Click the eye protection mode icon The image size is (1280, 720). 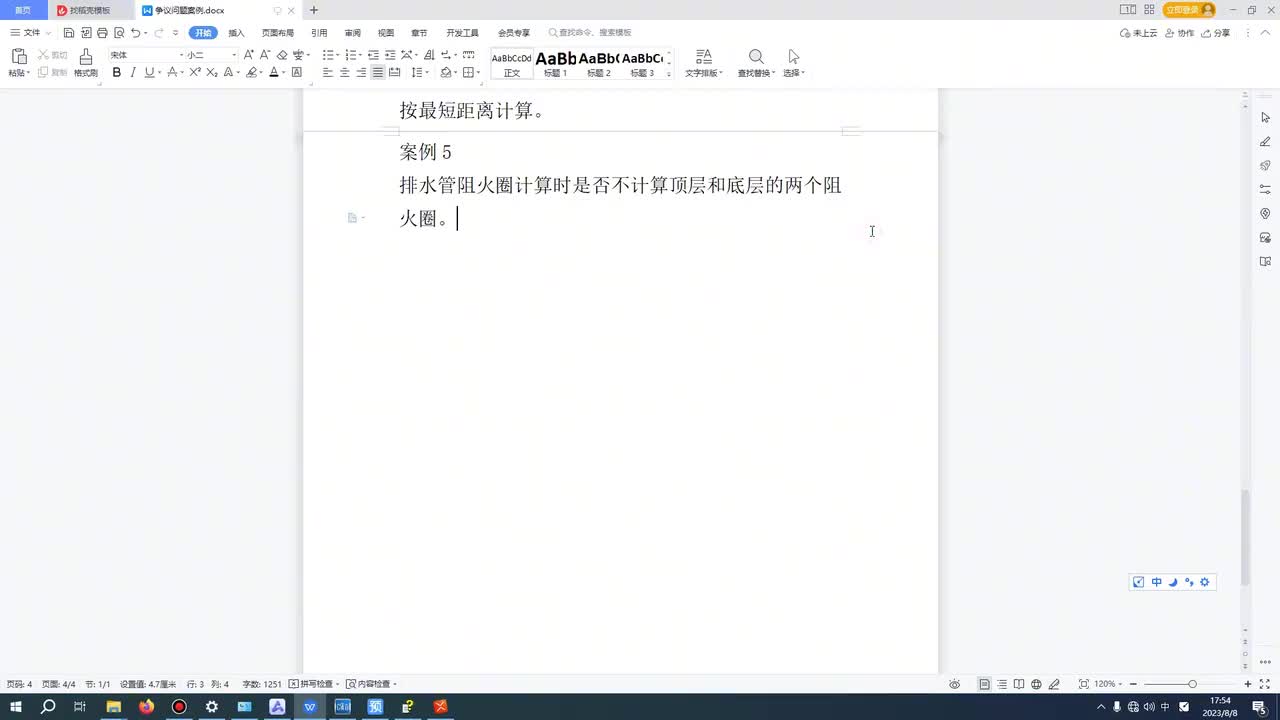tap(954, 684)
